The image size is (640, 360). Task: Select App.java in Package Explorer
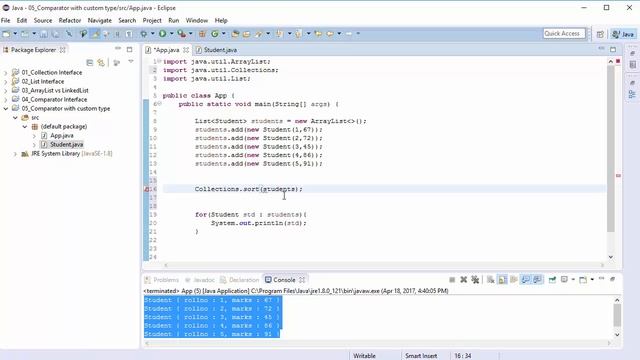tap(62, 136)
